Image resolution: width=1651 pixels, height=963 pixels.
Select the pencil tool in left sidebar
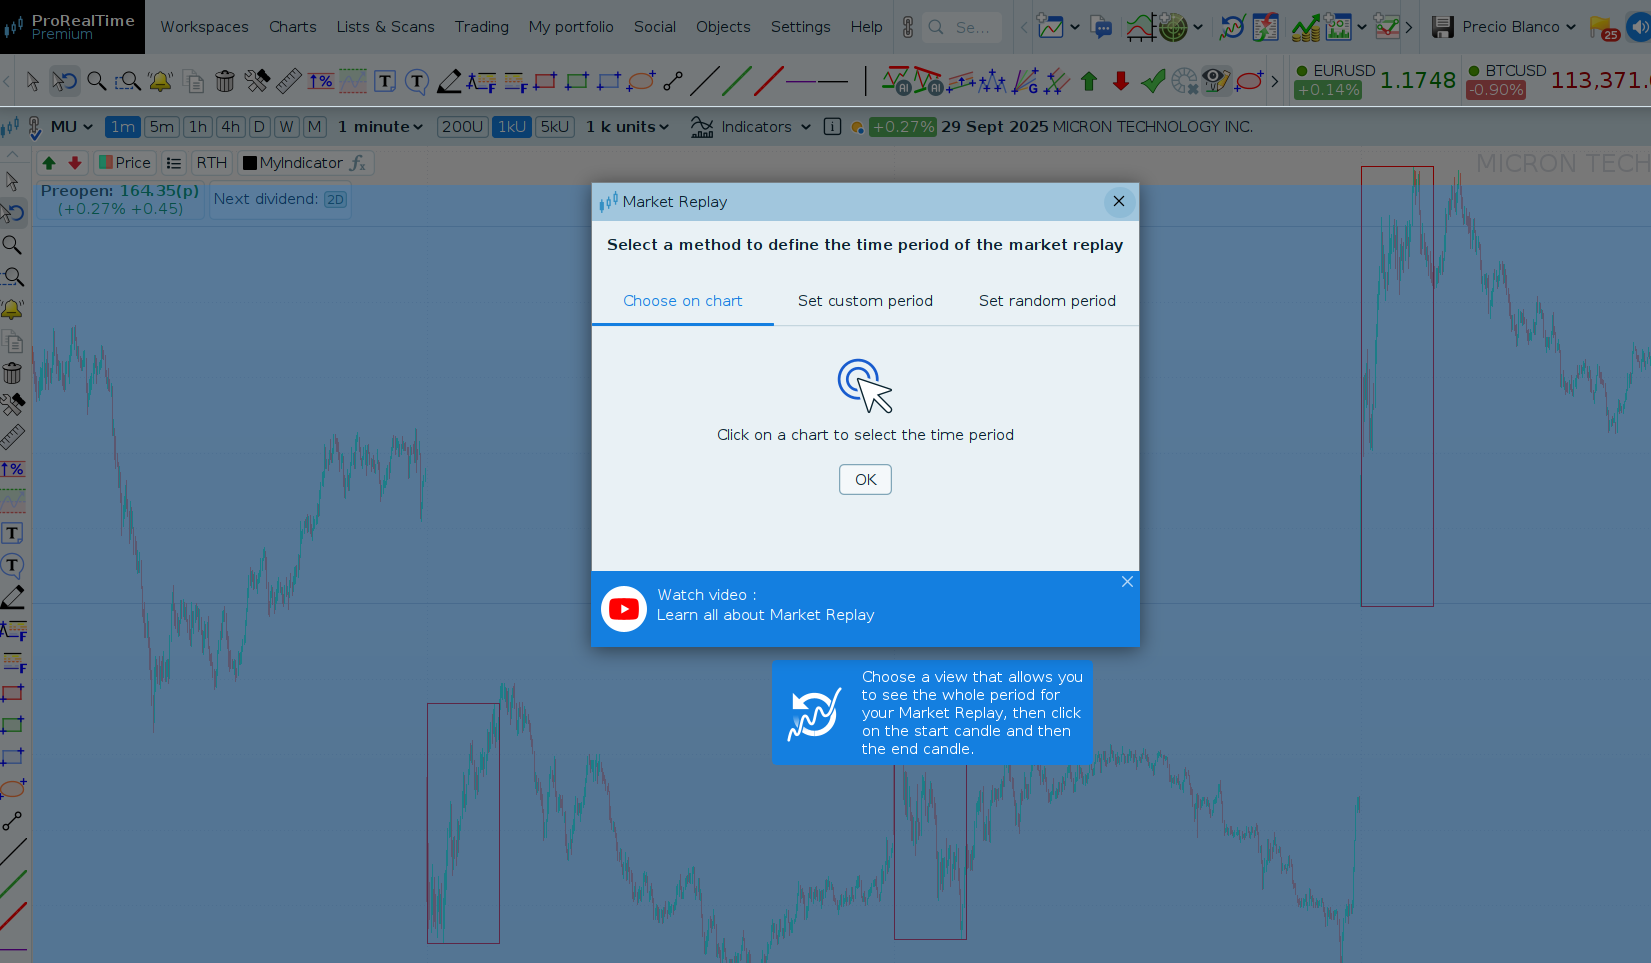(x=13, y=597)
